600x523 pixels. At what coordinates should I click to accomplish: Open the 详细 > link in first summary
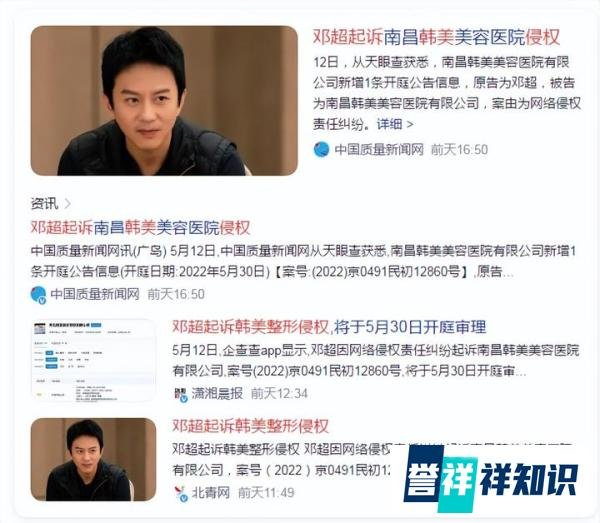pyautogui.click(x=395, y=124)
